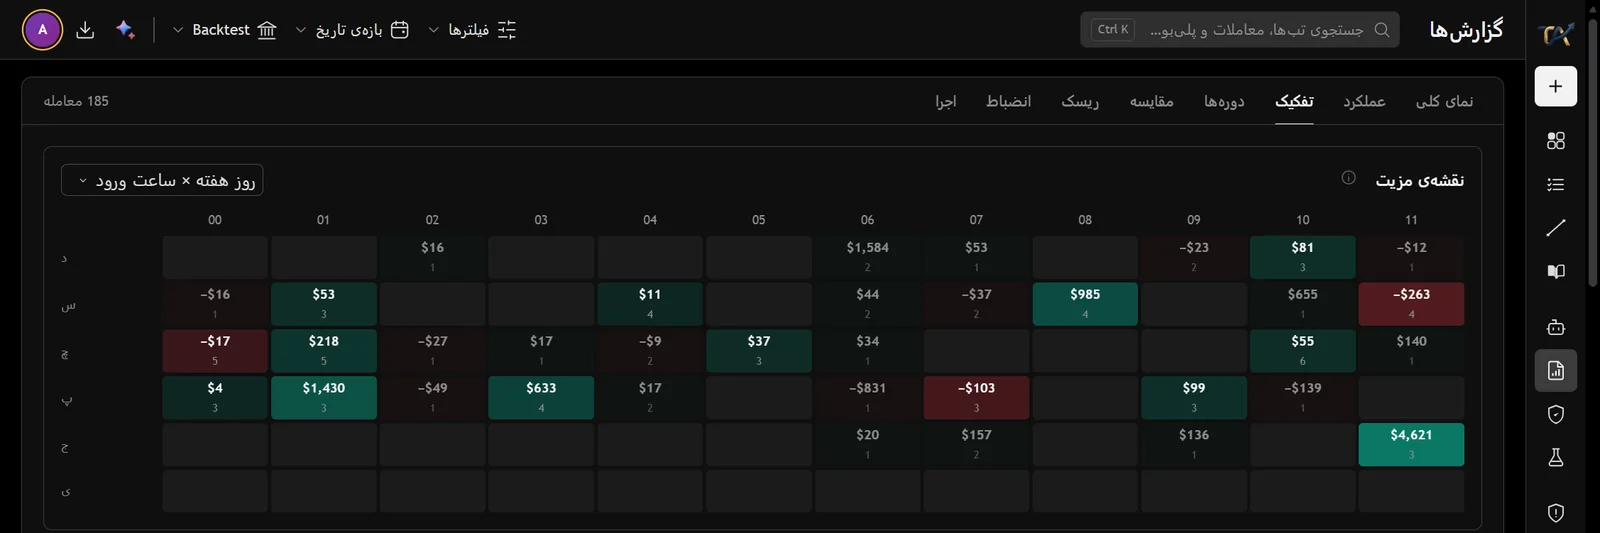Switch to the نمای کلی tab
Image resolution: width=1600 pixels, height=533 pixels.
pos(1444,101)
